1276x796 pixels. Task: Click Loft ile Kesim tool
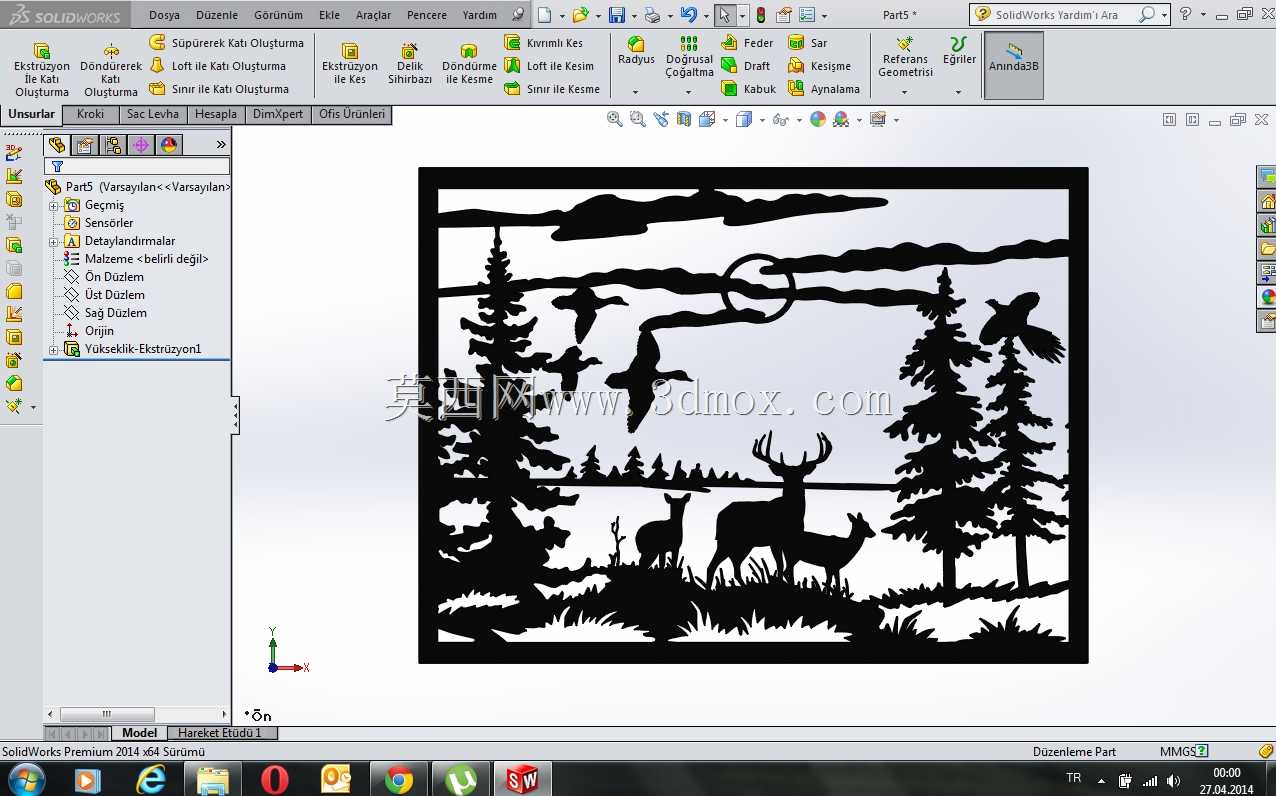pyautogui.click(x=548, y=66)
